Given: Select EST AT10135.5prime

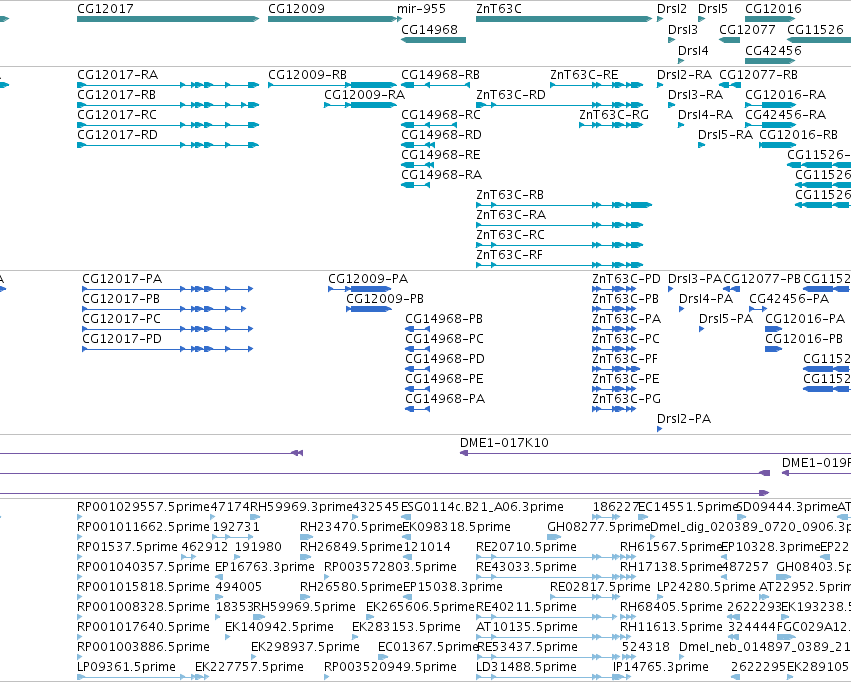Looking at the screenshot, I should tap(526, 627).
